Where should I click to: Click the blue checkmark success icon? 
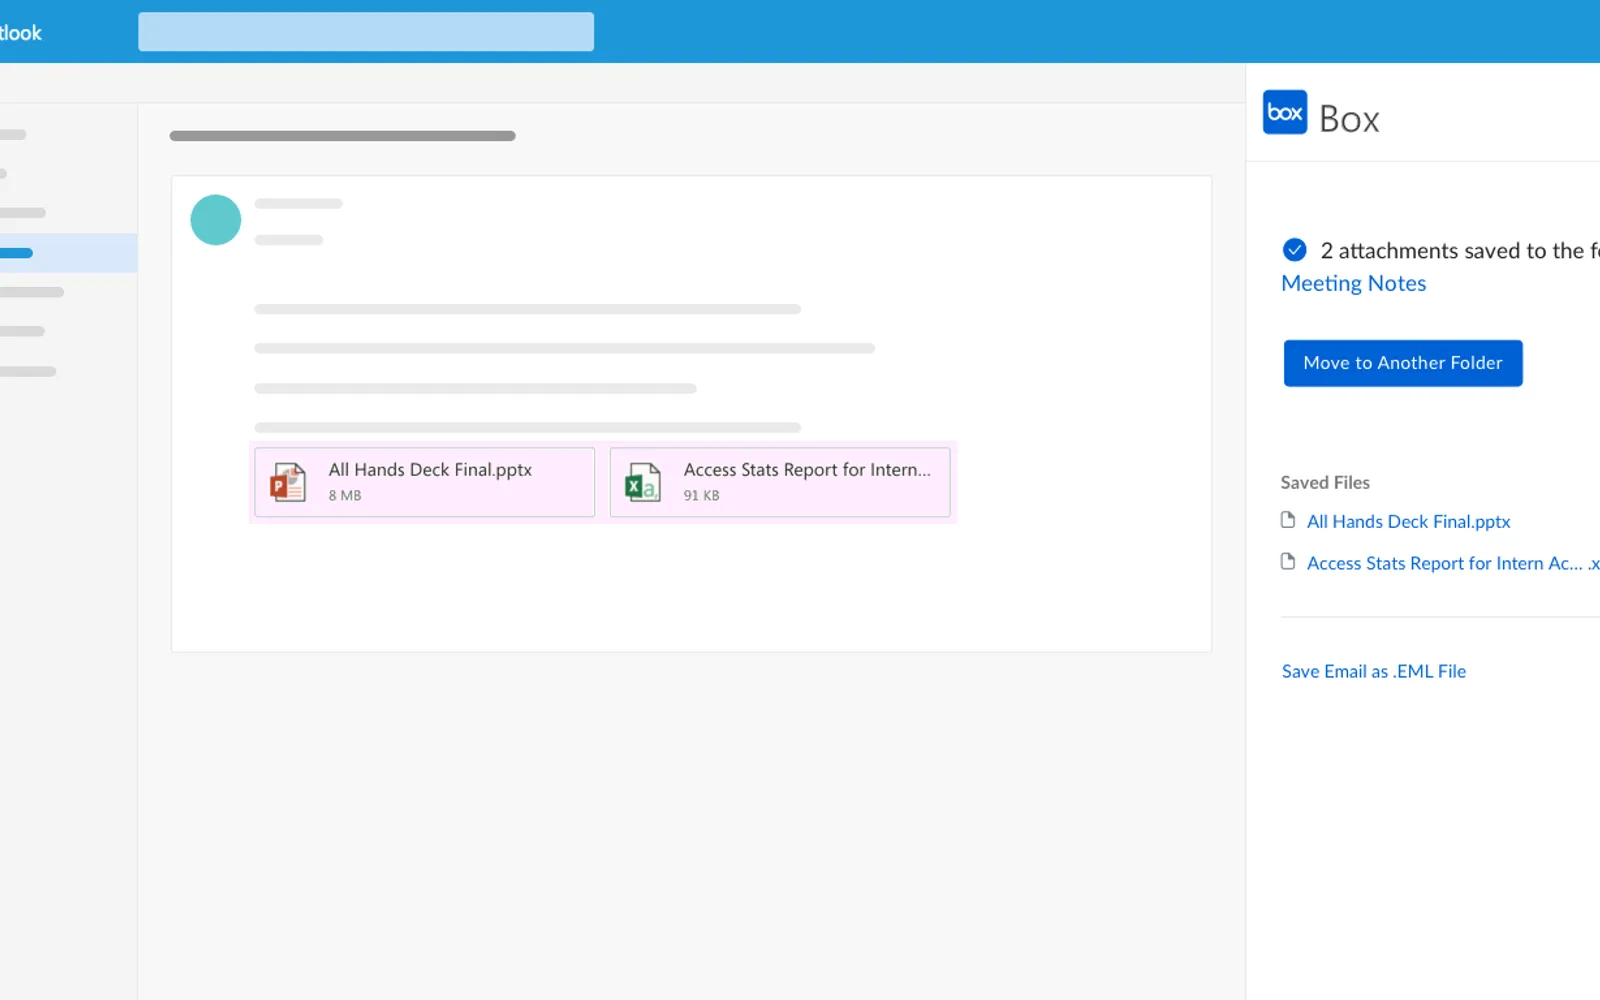click(x=1294, y=250)
